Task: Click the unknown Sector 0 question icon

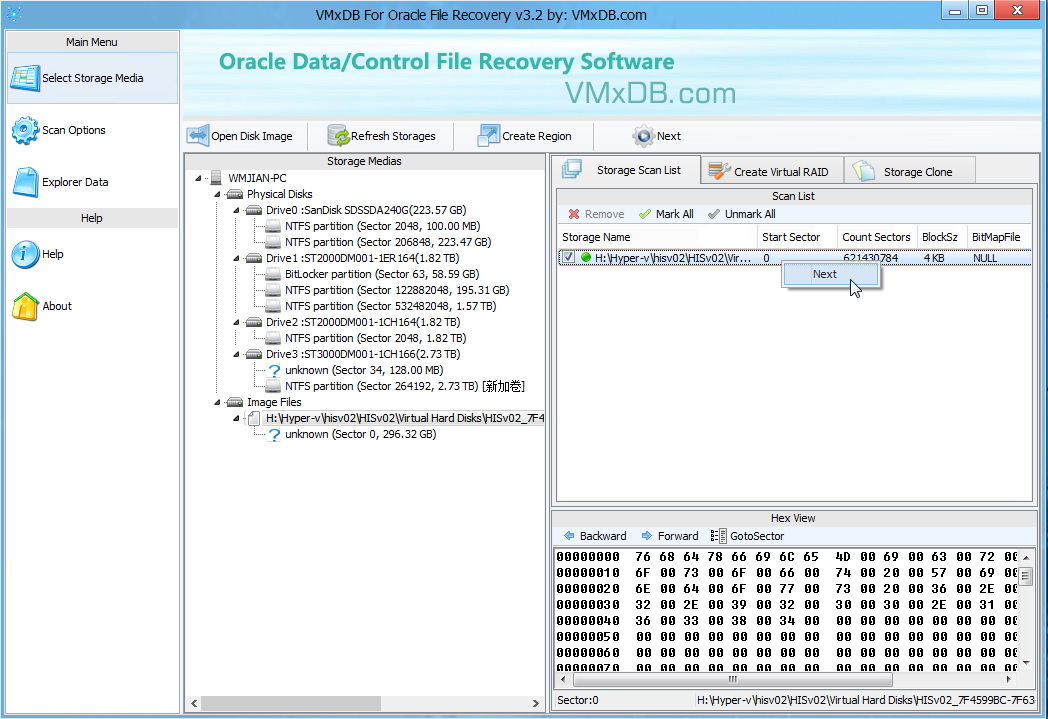Action: [x=273, y=434]
